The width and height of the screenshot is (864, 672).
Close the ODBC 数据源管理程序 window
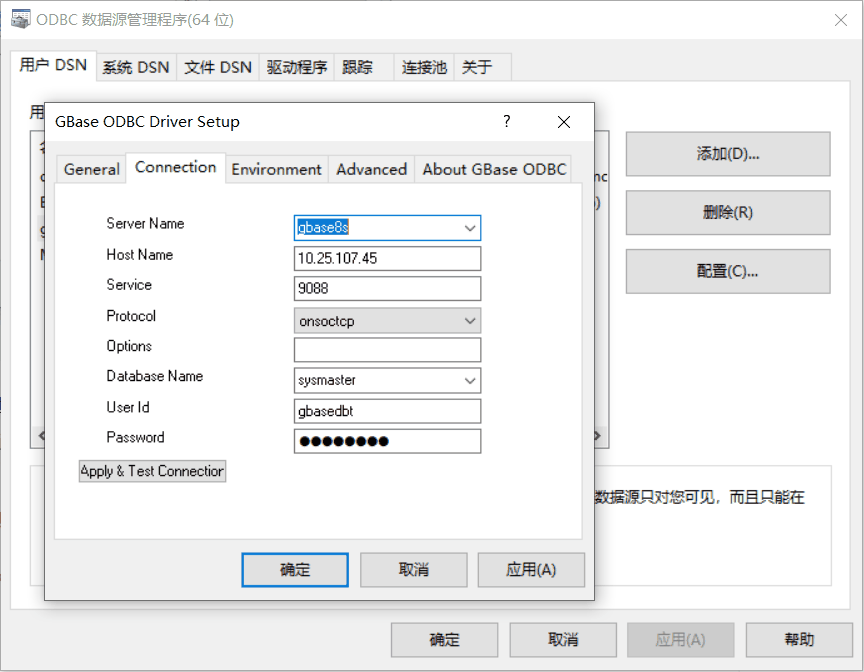841,20
